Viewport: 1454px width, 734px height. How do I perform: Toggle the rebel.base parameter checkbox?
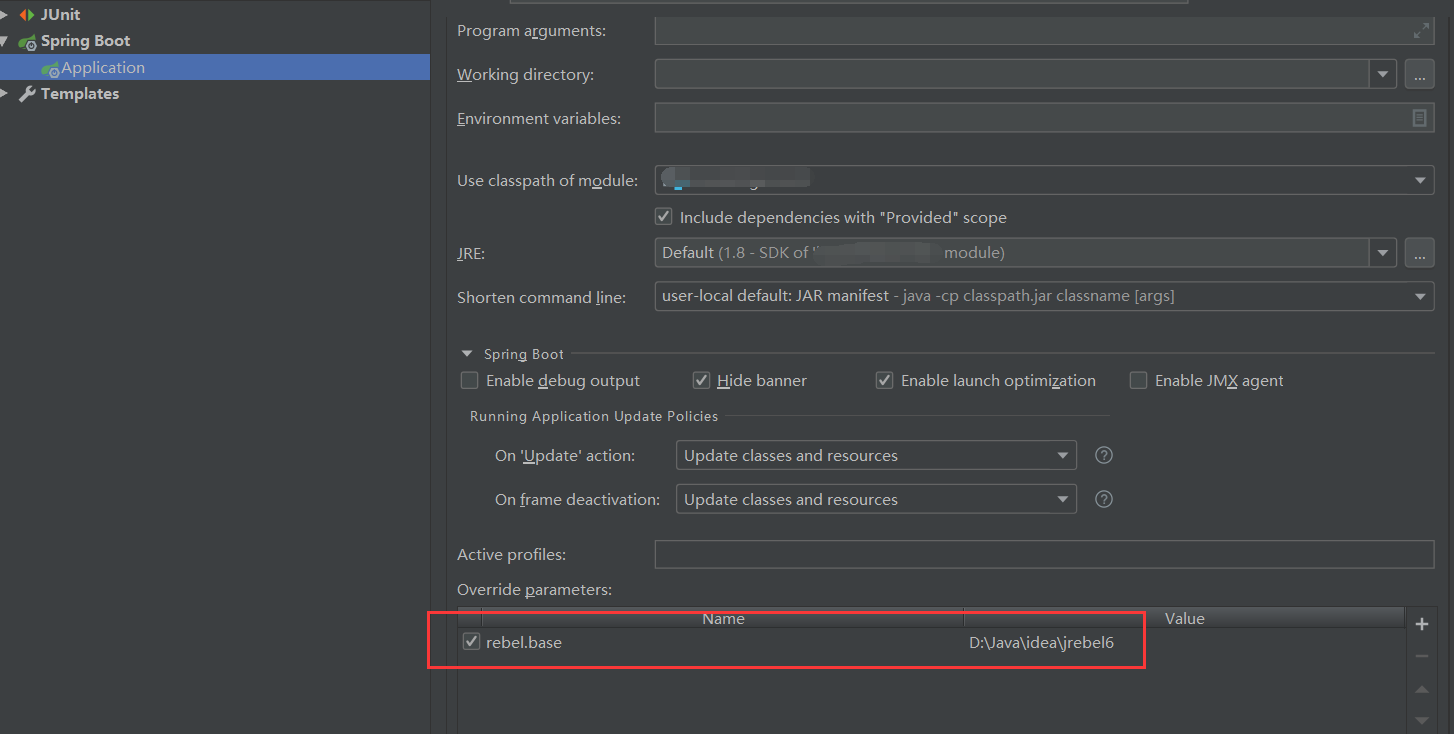pyautogui.click(x=472, y=642)
